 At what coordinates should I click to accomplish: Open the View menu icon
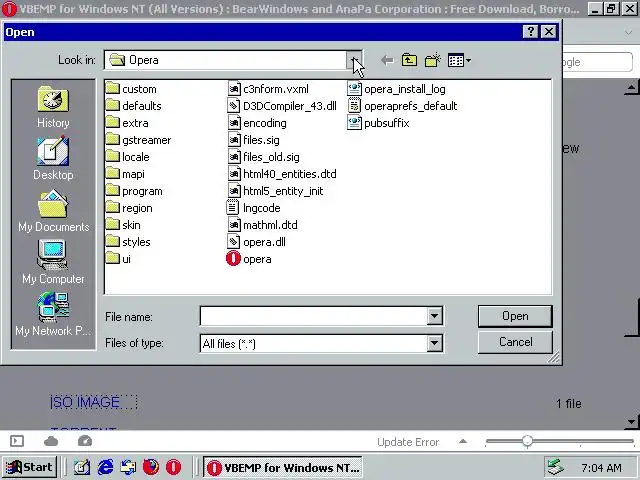point(459,61)
